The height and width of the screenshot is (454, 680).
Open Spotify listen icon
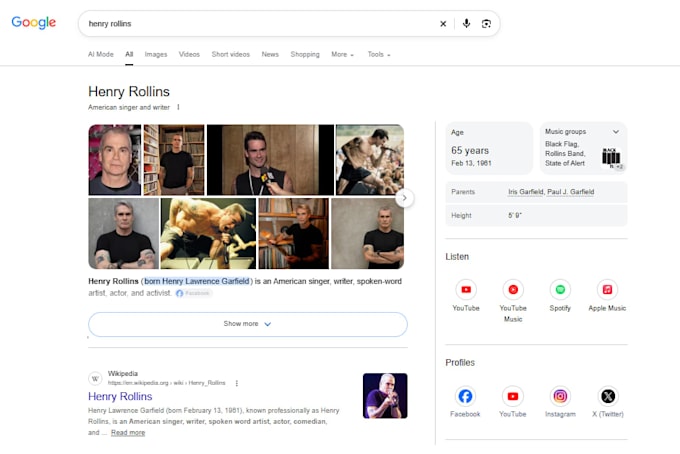tap(560, 290)
